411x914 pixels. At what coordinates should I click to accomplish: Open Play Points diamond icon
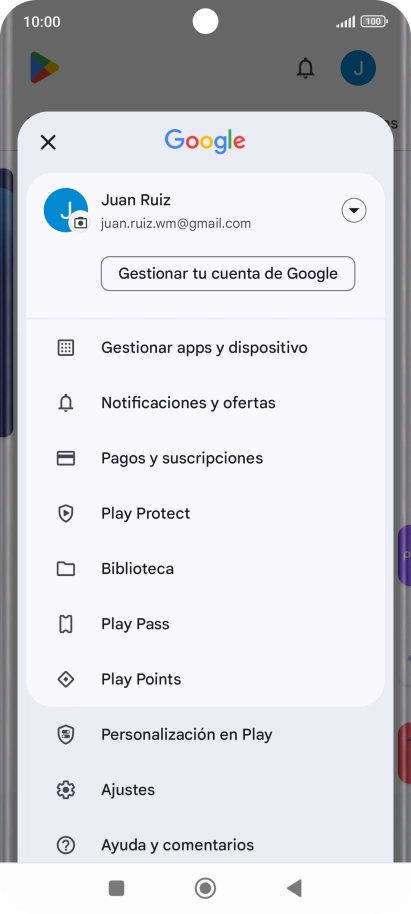pyautogui.click(x=66, y=680)
